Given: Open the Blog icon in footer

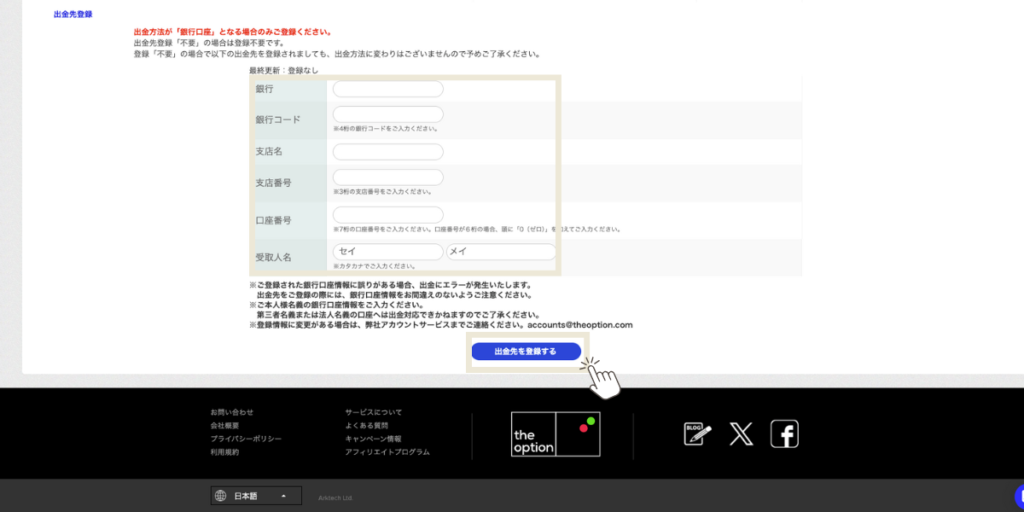Looking at the screenshot, I should click(x=697, y=434).
